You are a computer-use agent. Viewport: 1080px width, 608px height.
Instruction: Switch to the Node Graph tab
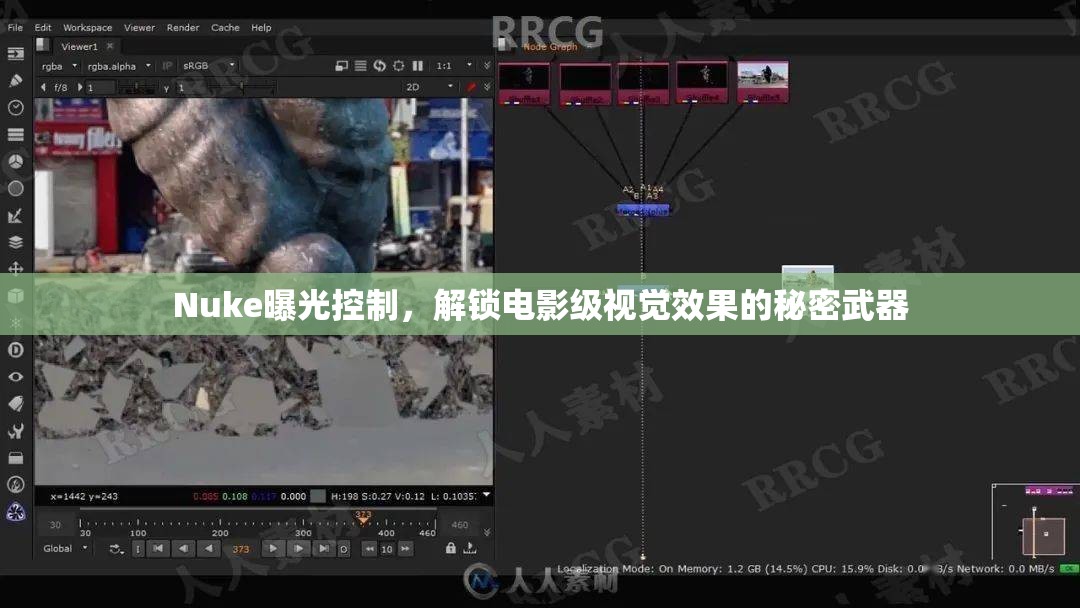[550, 46]
